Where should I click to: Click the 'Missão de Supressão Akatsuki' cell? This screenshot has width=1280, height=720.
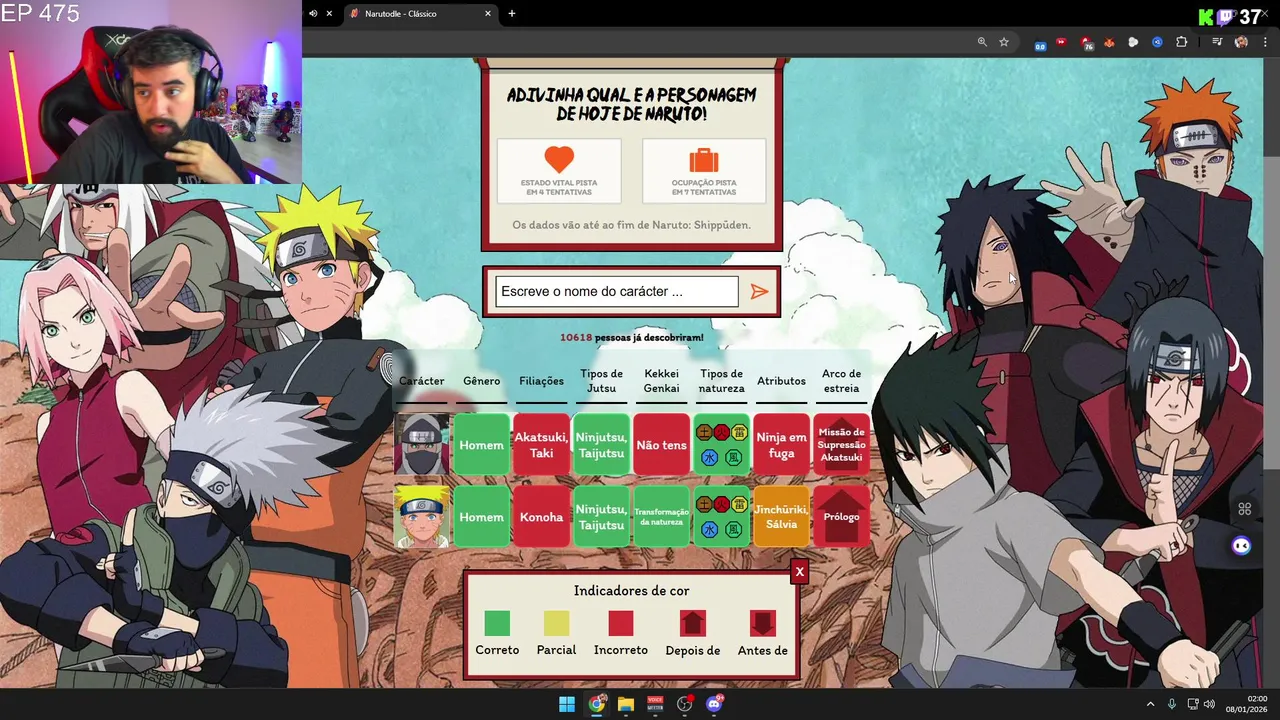[841, 445]
